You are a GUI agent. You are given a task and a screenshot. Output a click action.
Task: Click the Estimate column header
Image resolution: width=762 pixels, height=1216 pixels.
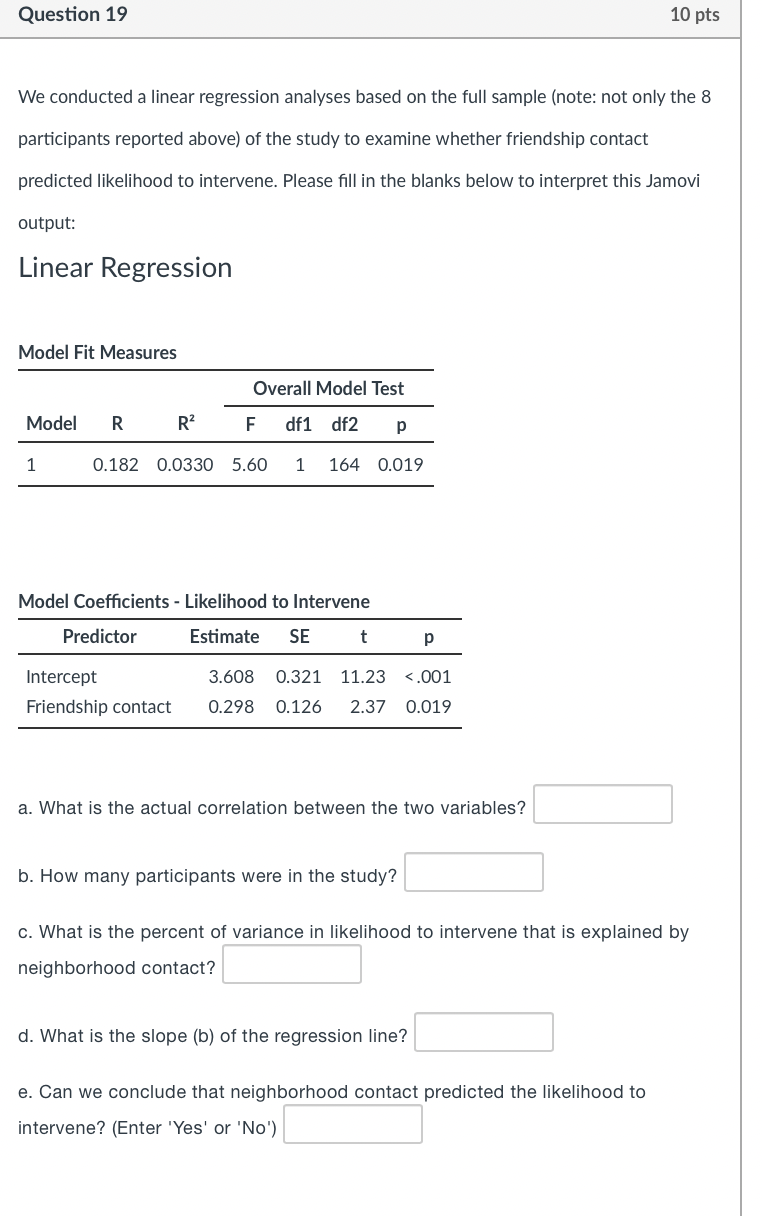[x=225, y=636]
